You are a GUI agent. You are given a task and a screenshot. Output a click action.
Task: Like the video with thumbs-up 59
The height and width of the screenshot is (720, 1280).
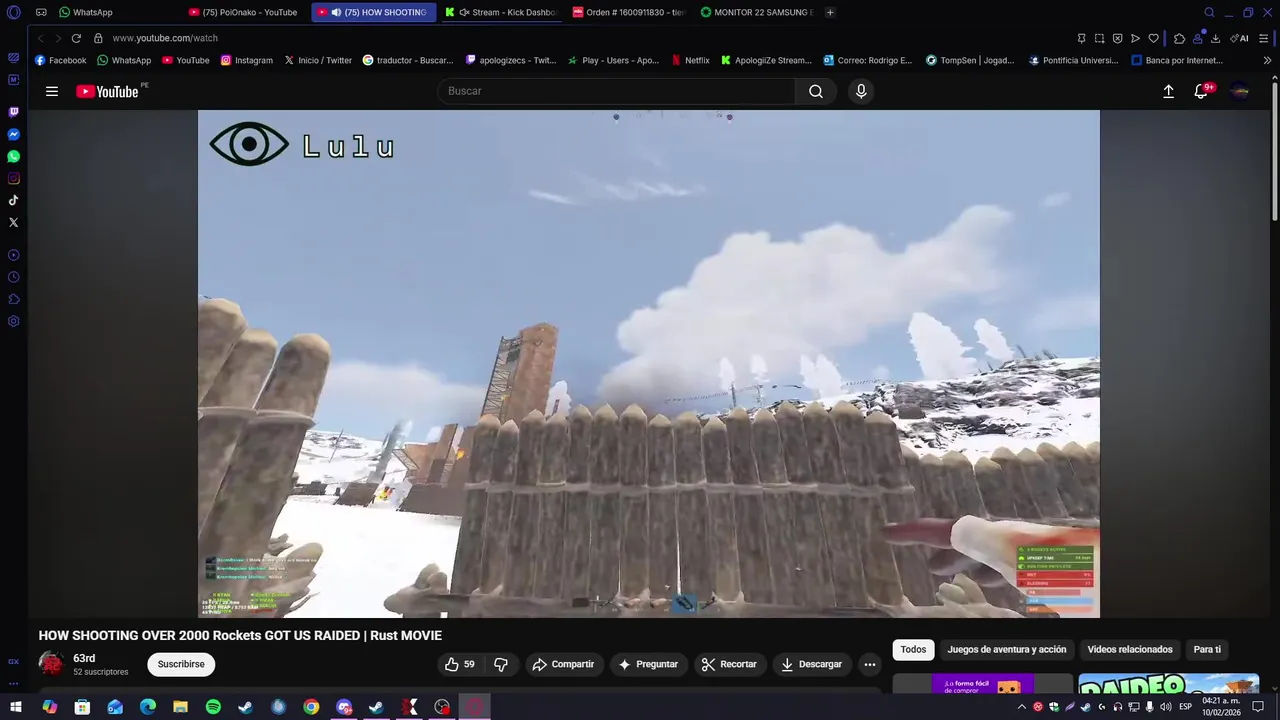point(460,664)
